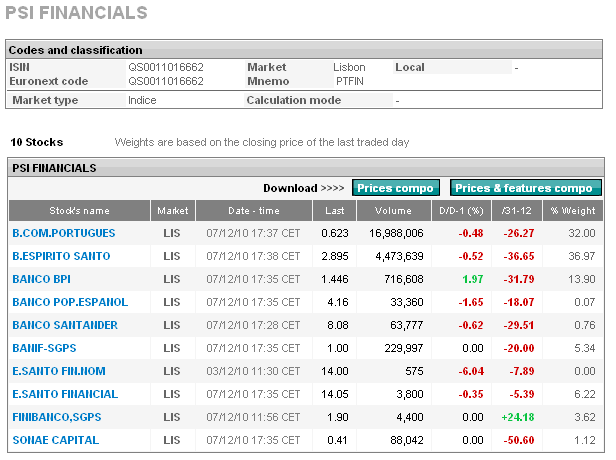Click the Date - time column header
616x460 pixels.
coord(254,211)
